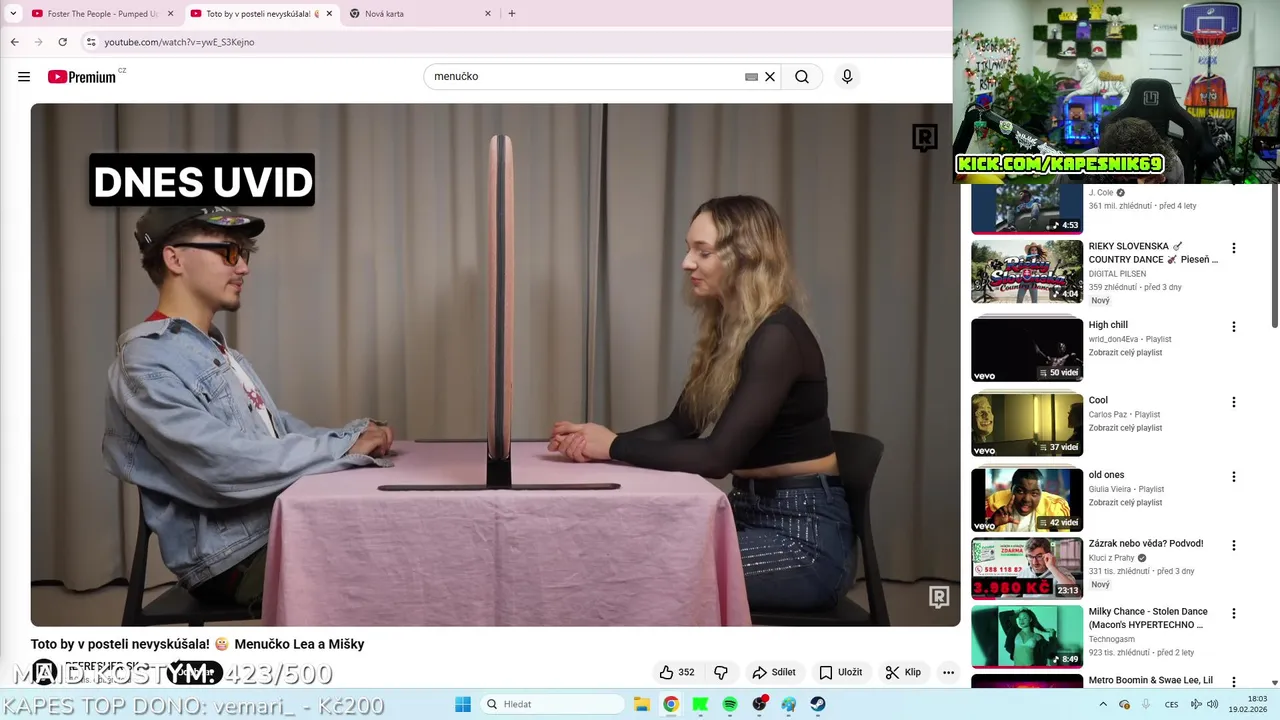
Task: Click the Klip clip button
Action: coord(903,672)
